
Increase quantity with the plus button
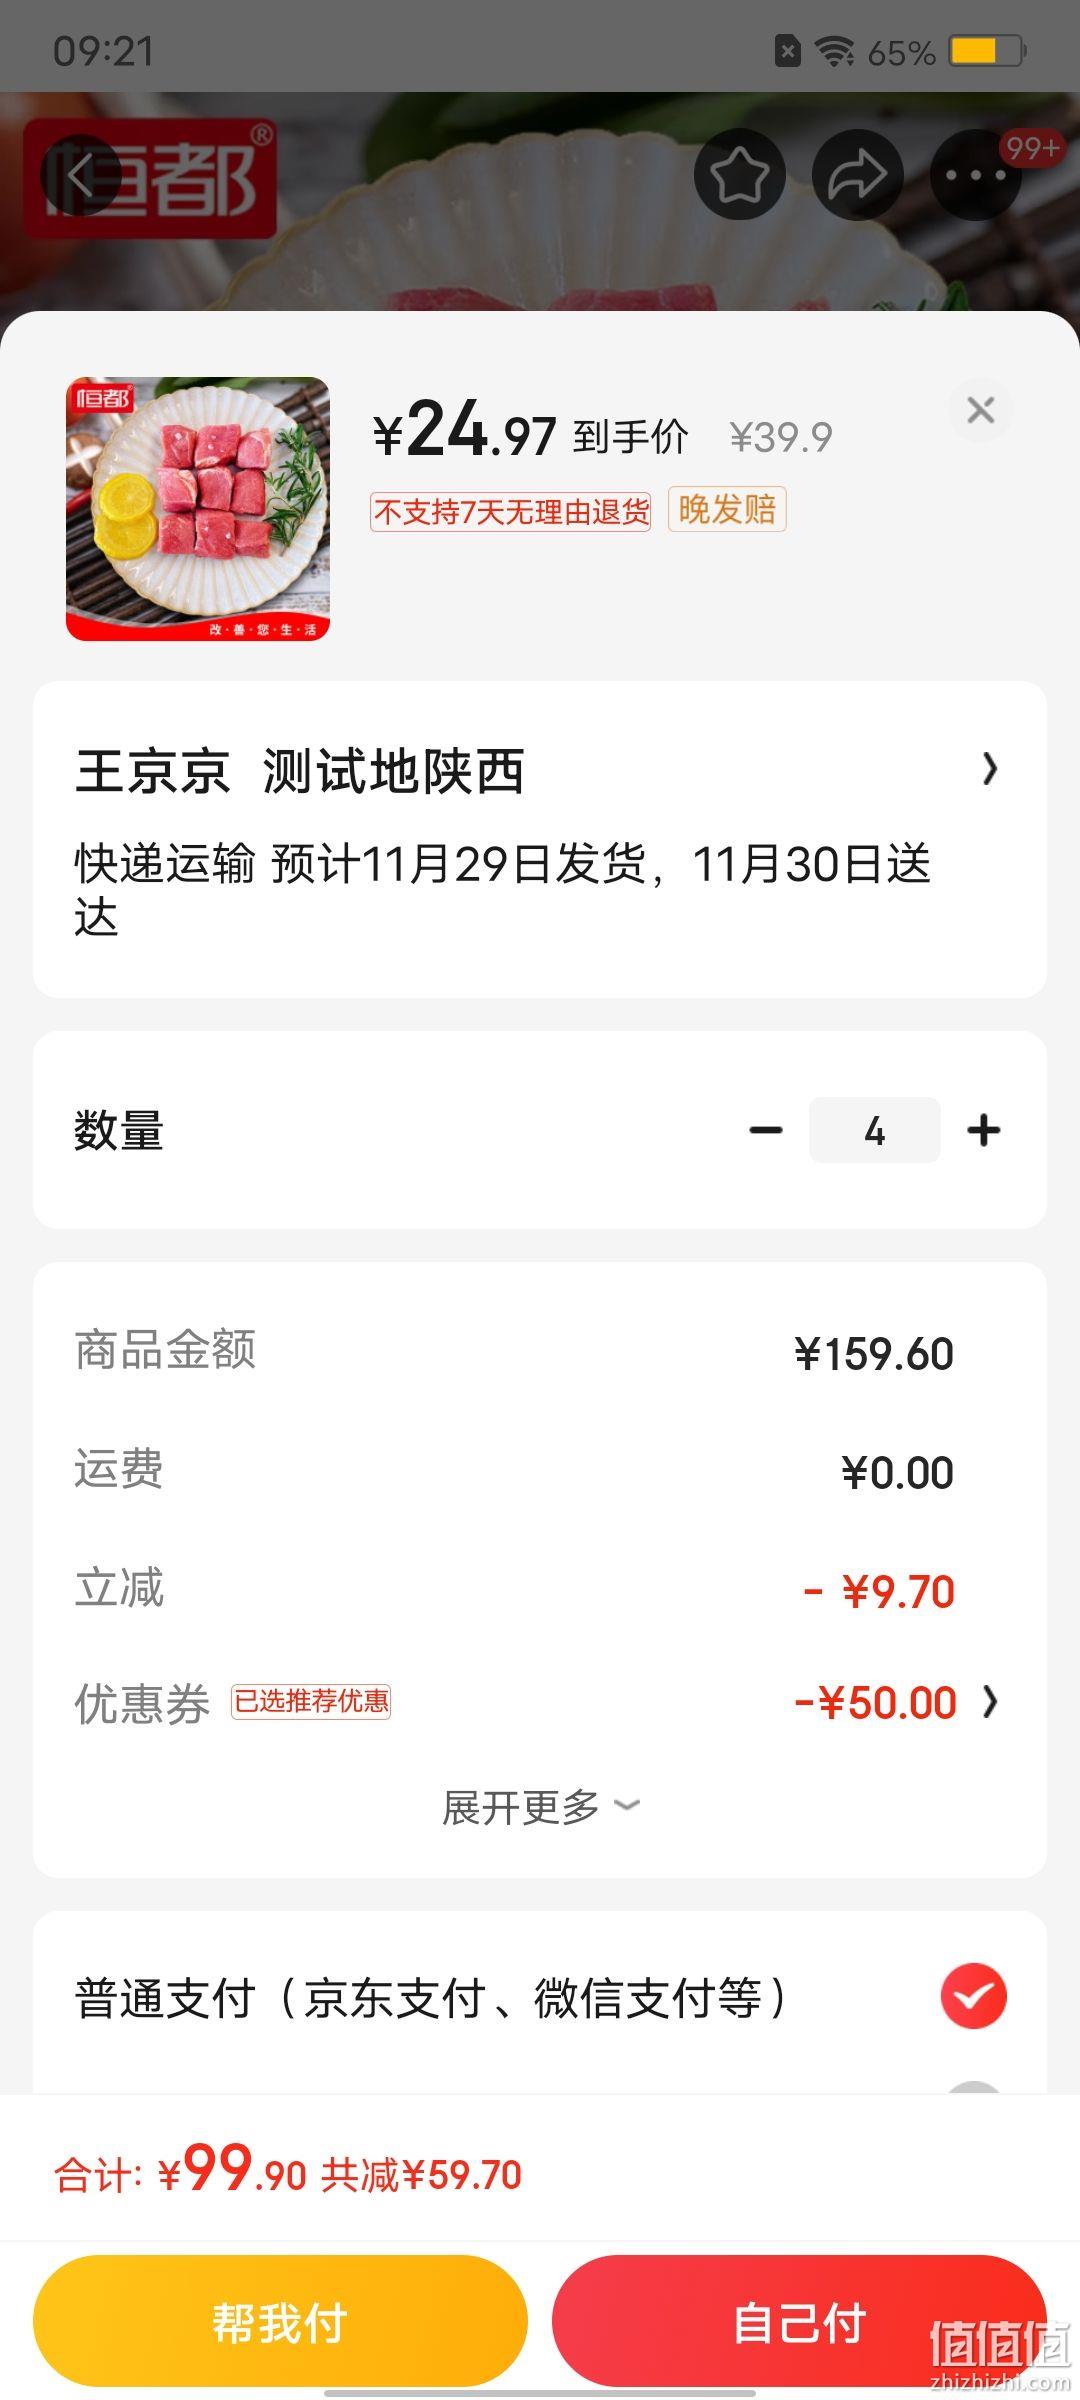tap(984, 1131)
